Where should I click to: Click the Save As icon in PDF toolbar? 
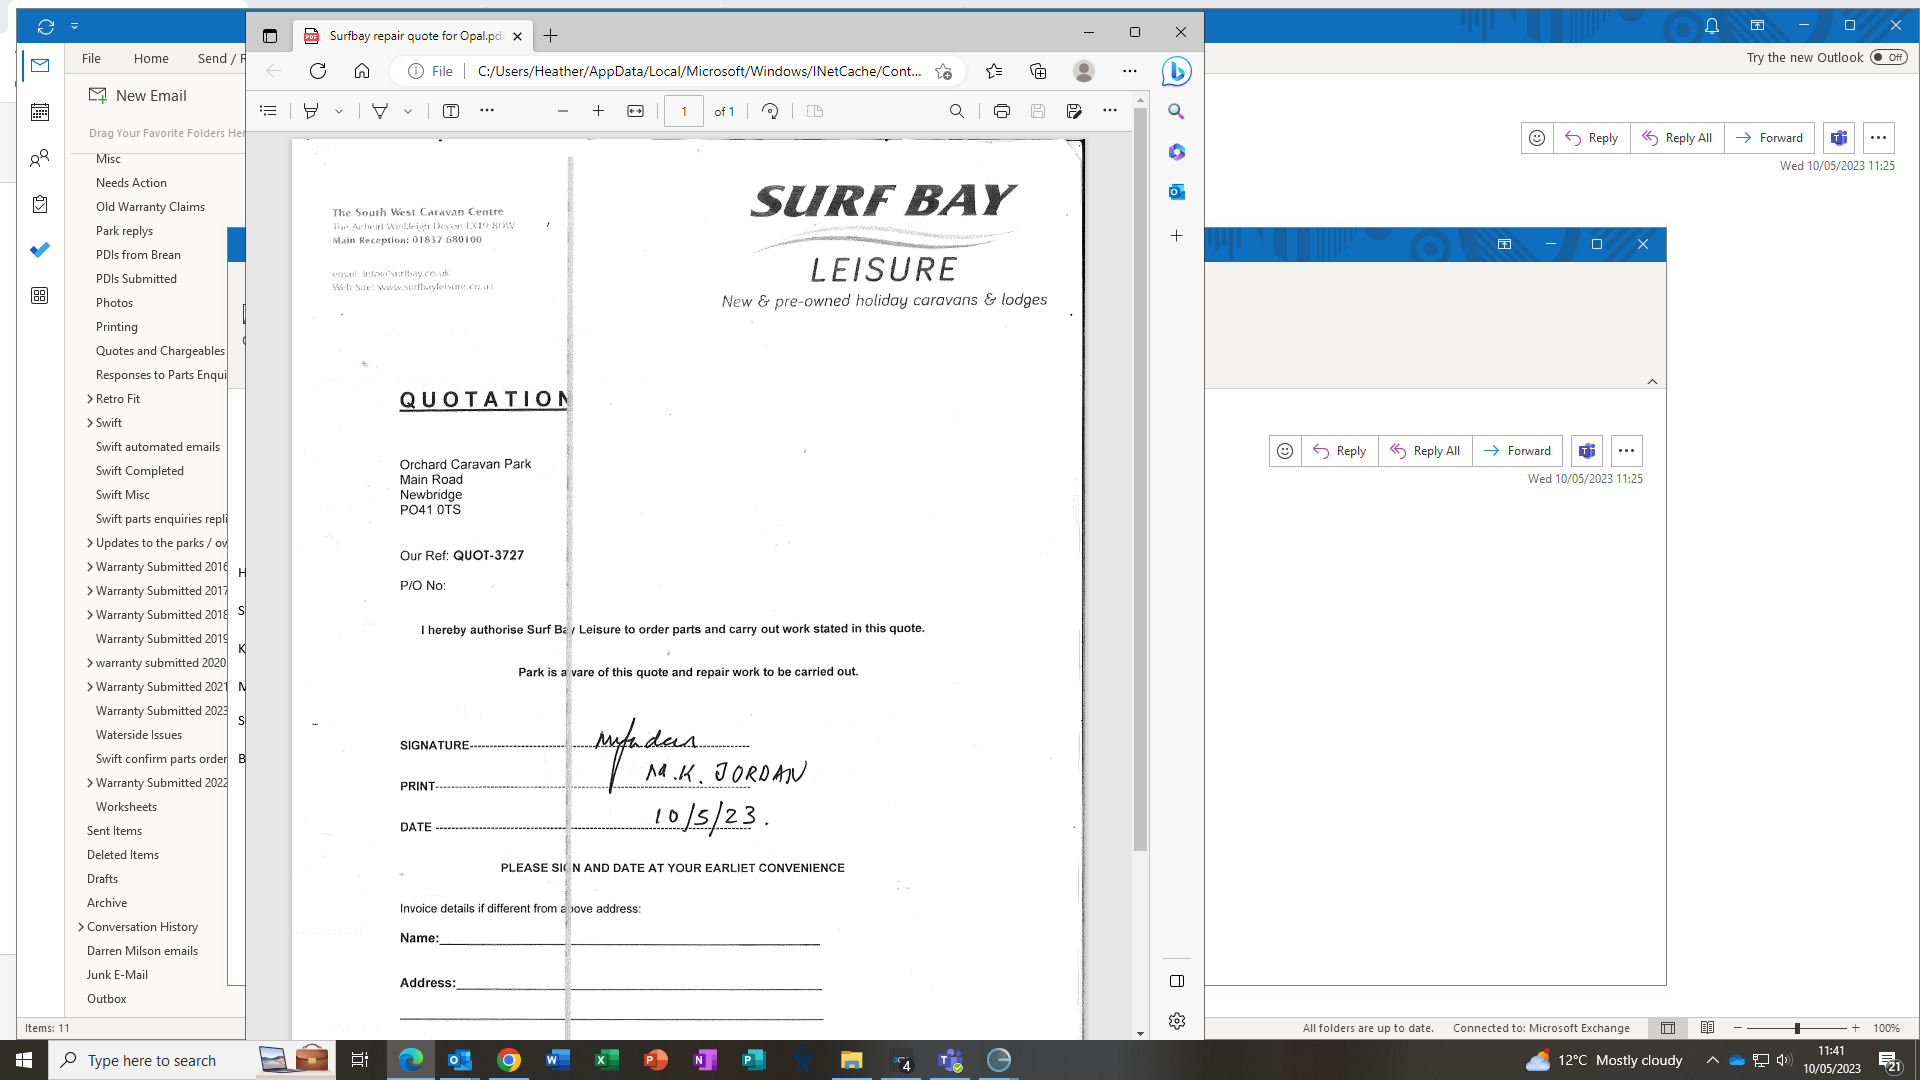[x=1074, y=111]
